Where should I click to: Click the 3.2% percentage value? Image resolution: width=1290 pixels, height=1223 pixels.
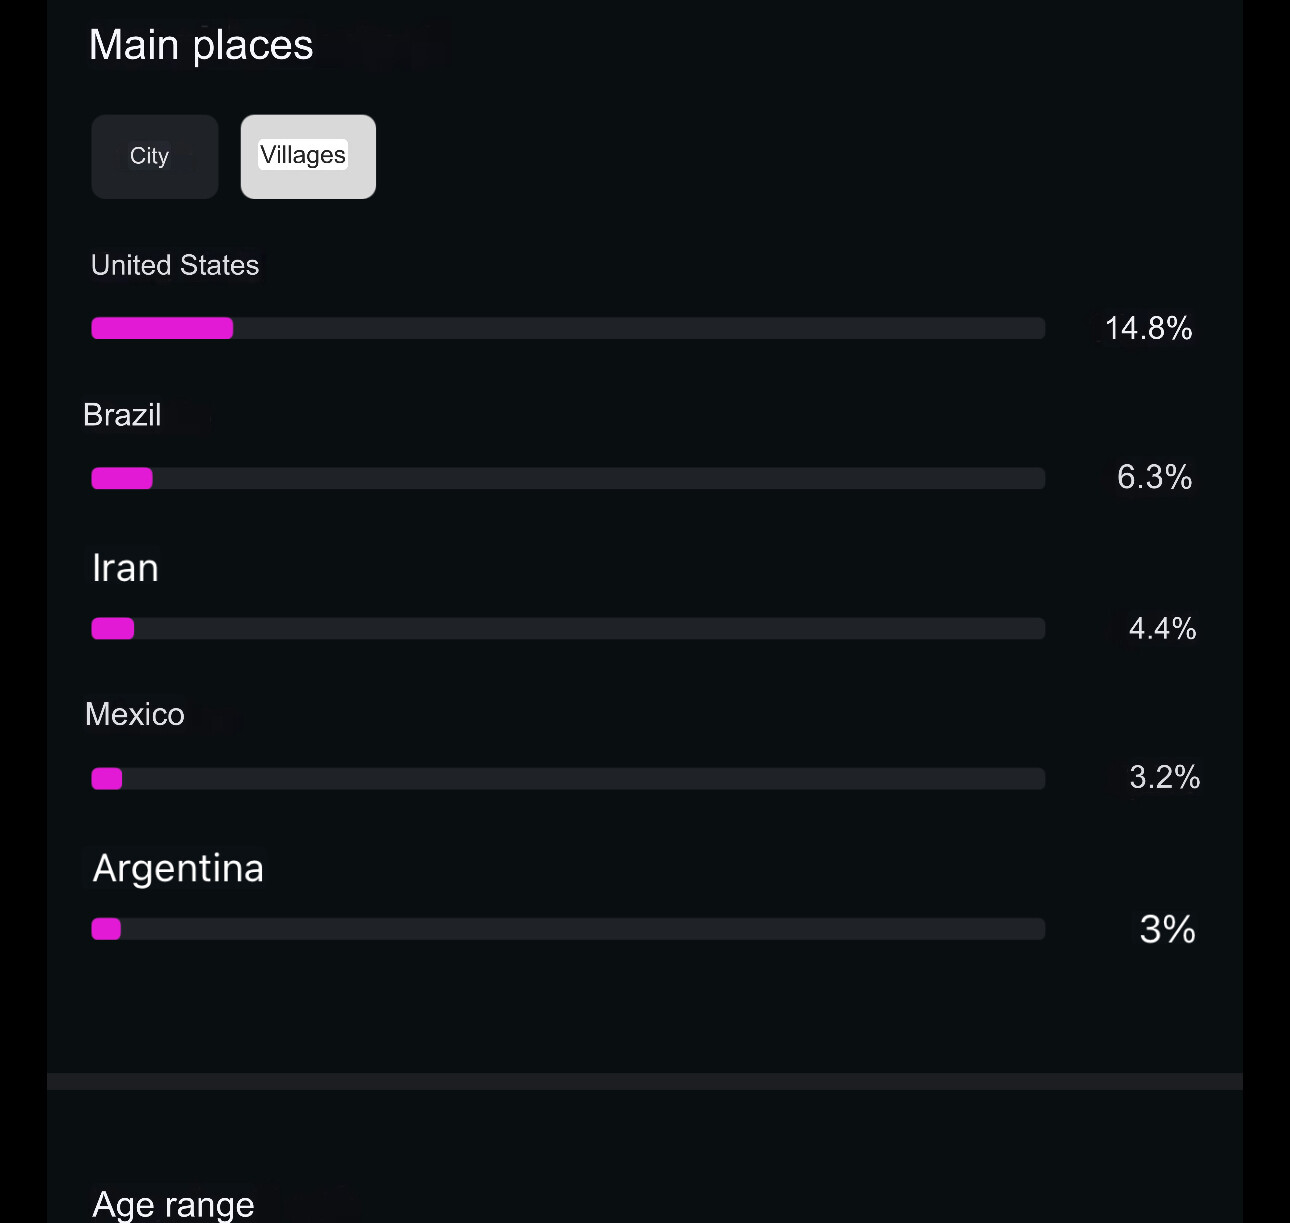(x=1164, y=777)
